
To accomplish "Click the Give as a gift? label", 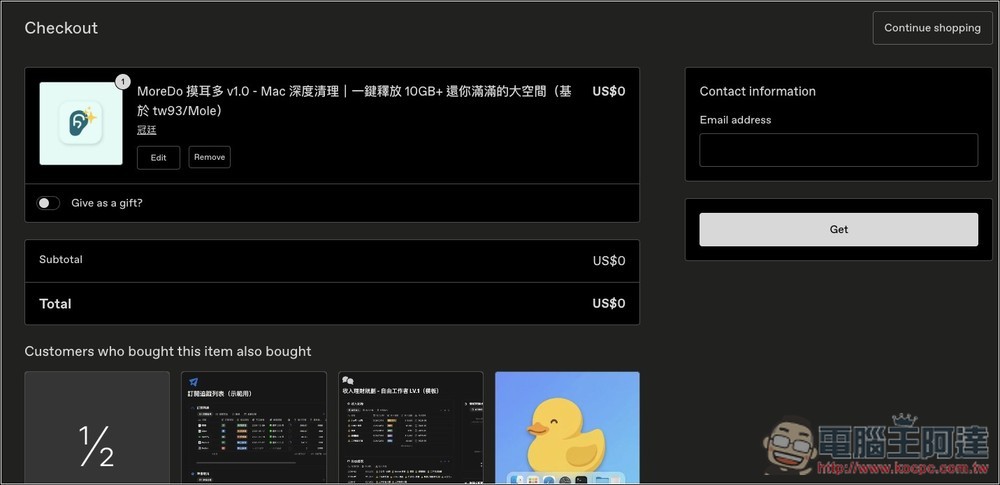I will pyautogui.click(x=107, y=203).
